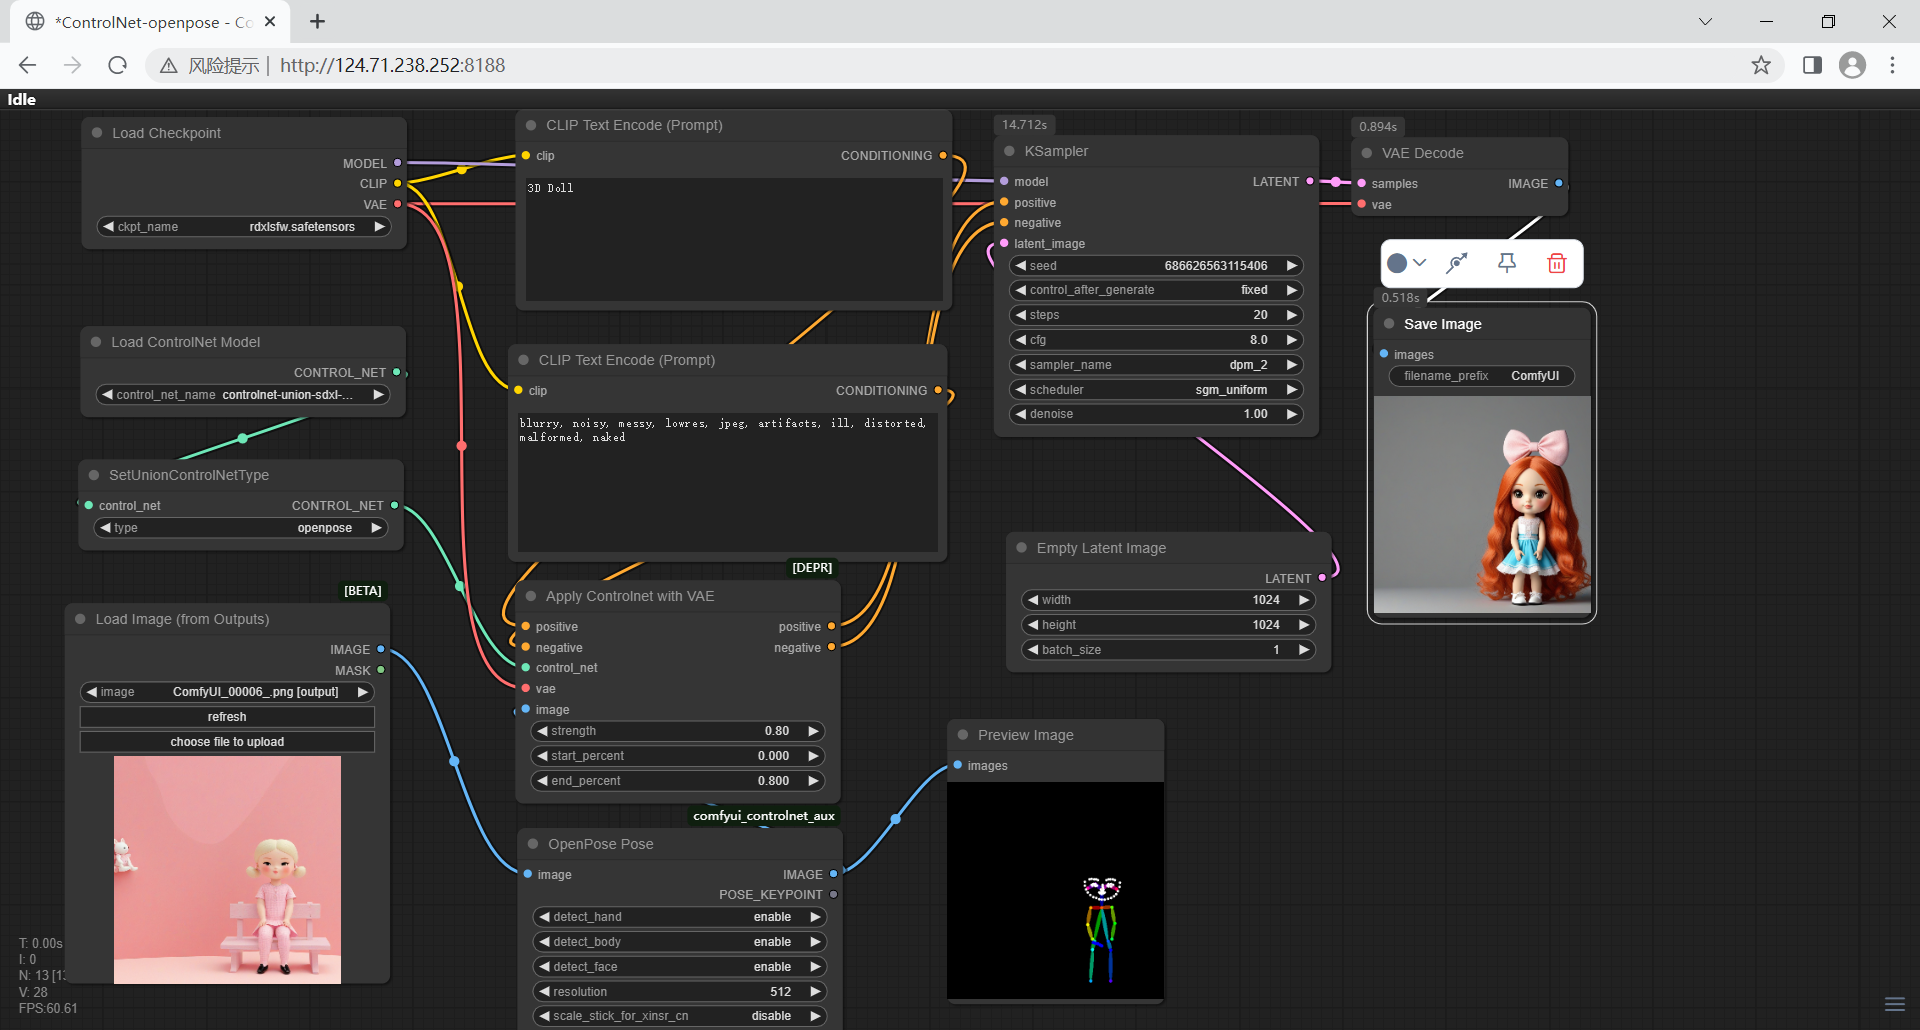Open the node color picker dropdown chevron
The height and width of the screenshot is (1030, 1920).
(x=1419, y=263)
